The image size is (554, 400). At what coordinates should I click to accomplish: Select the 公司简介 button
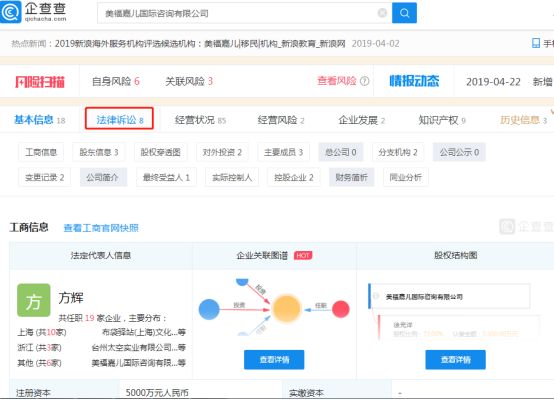click(x=103, y=177)
